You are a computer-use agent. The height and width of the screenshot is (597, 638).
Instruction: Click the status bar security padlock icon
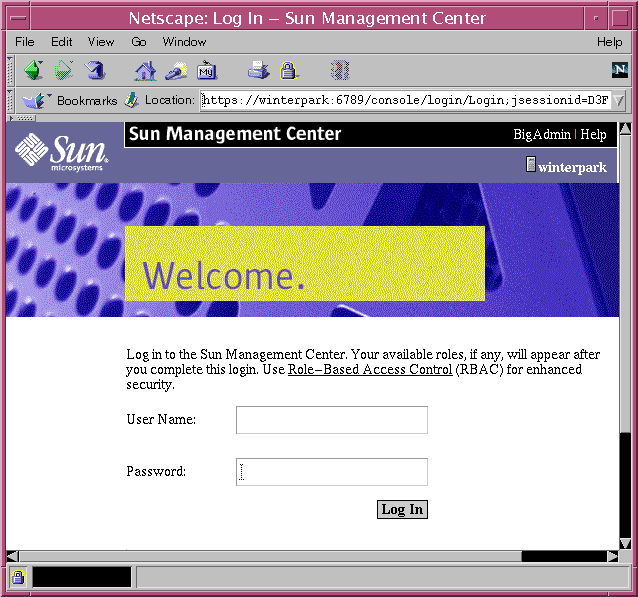coord(17,577)
